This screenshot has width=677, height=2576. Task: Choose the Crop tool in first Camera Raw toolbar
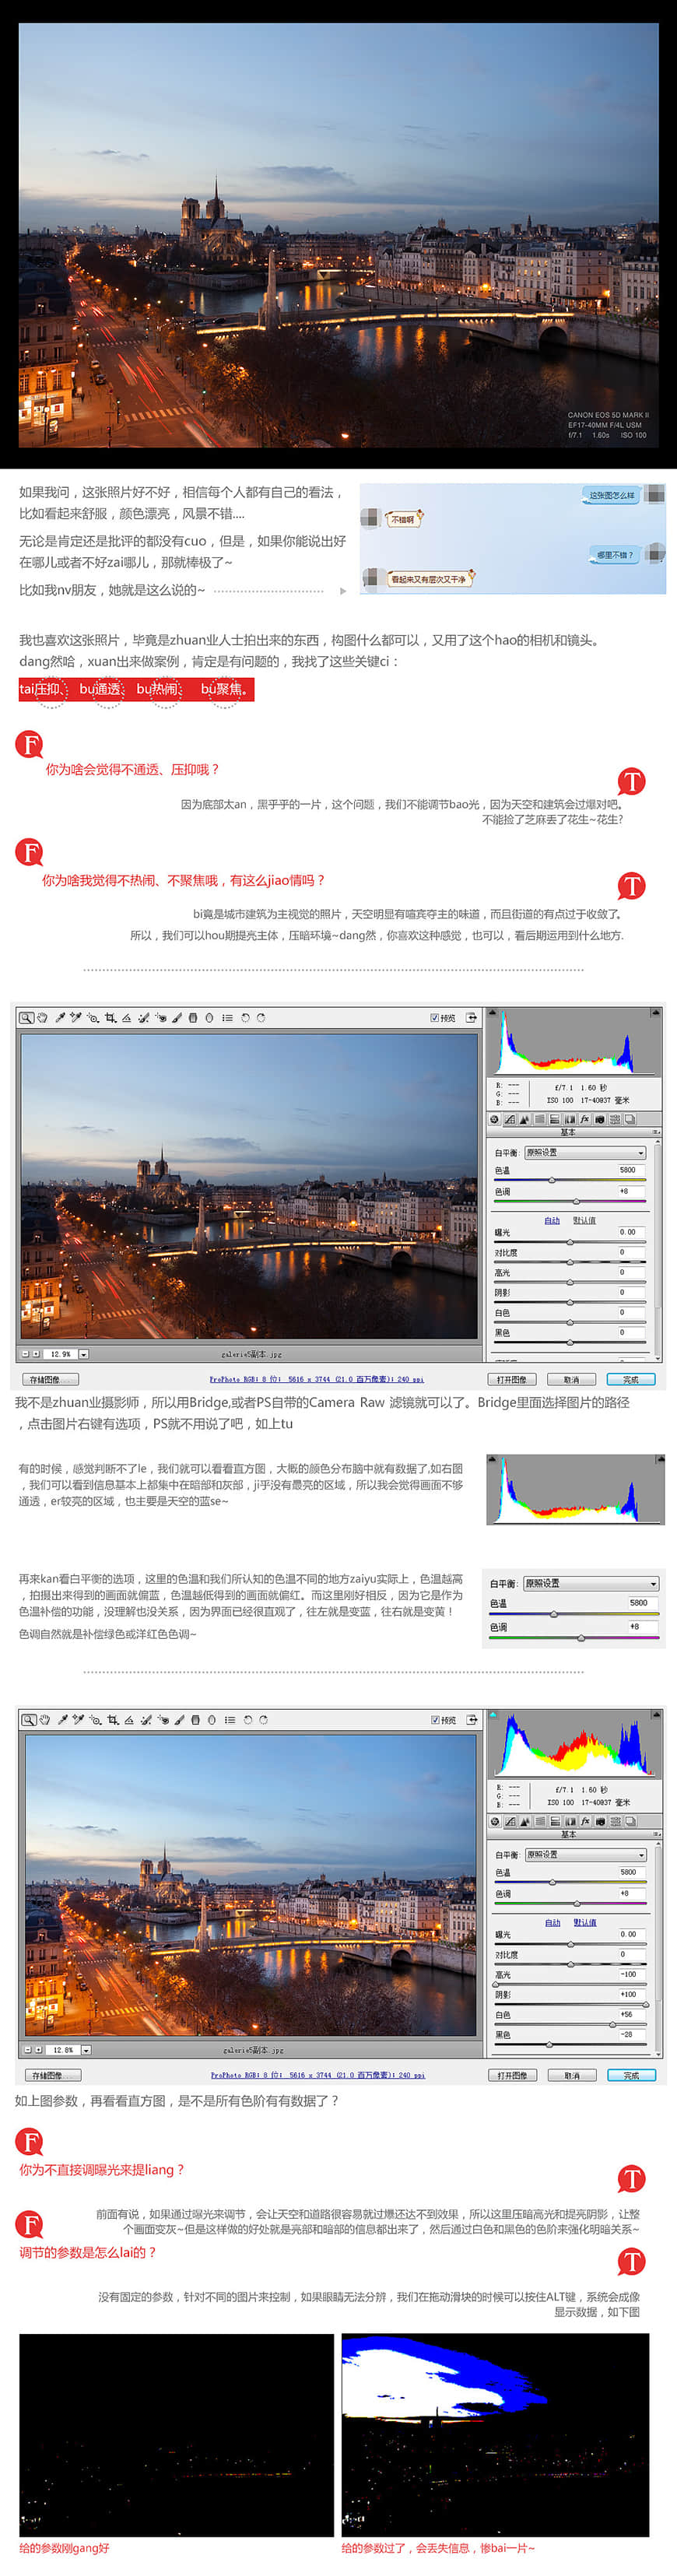click(110, 1018)
